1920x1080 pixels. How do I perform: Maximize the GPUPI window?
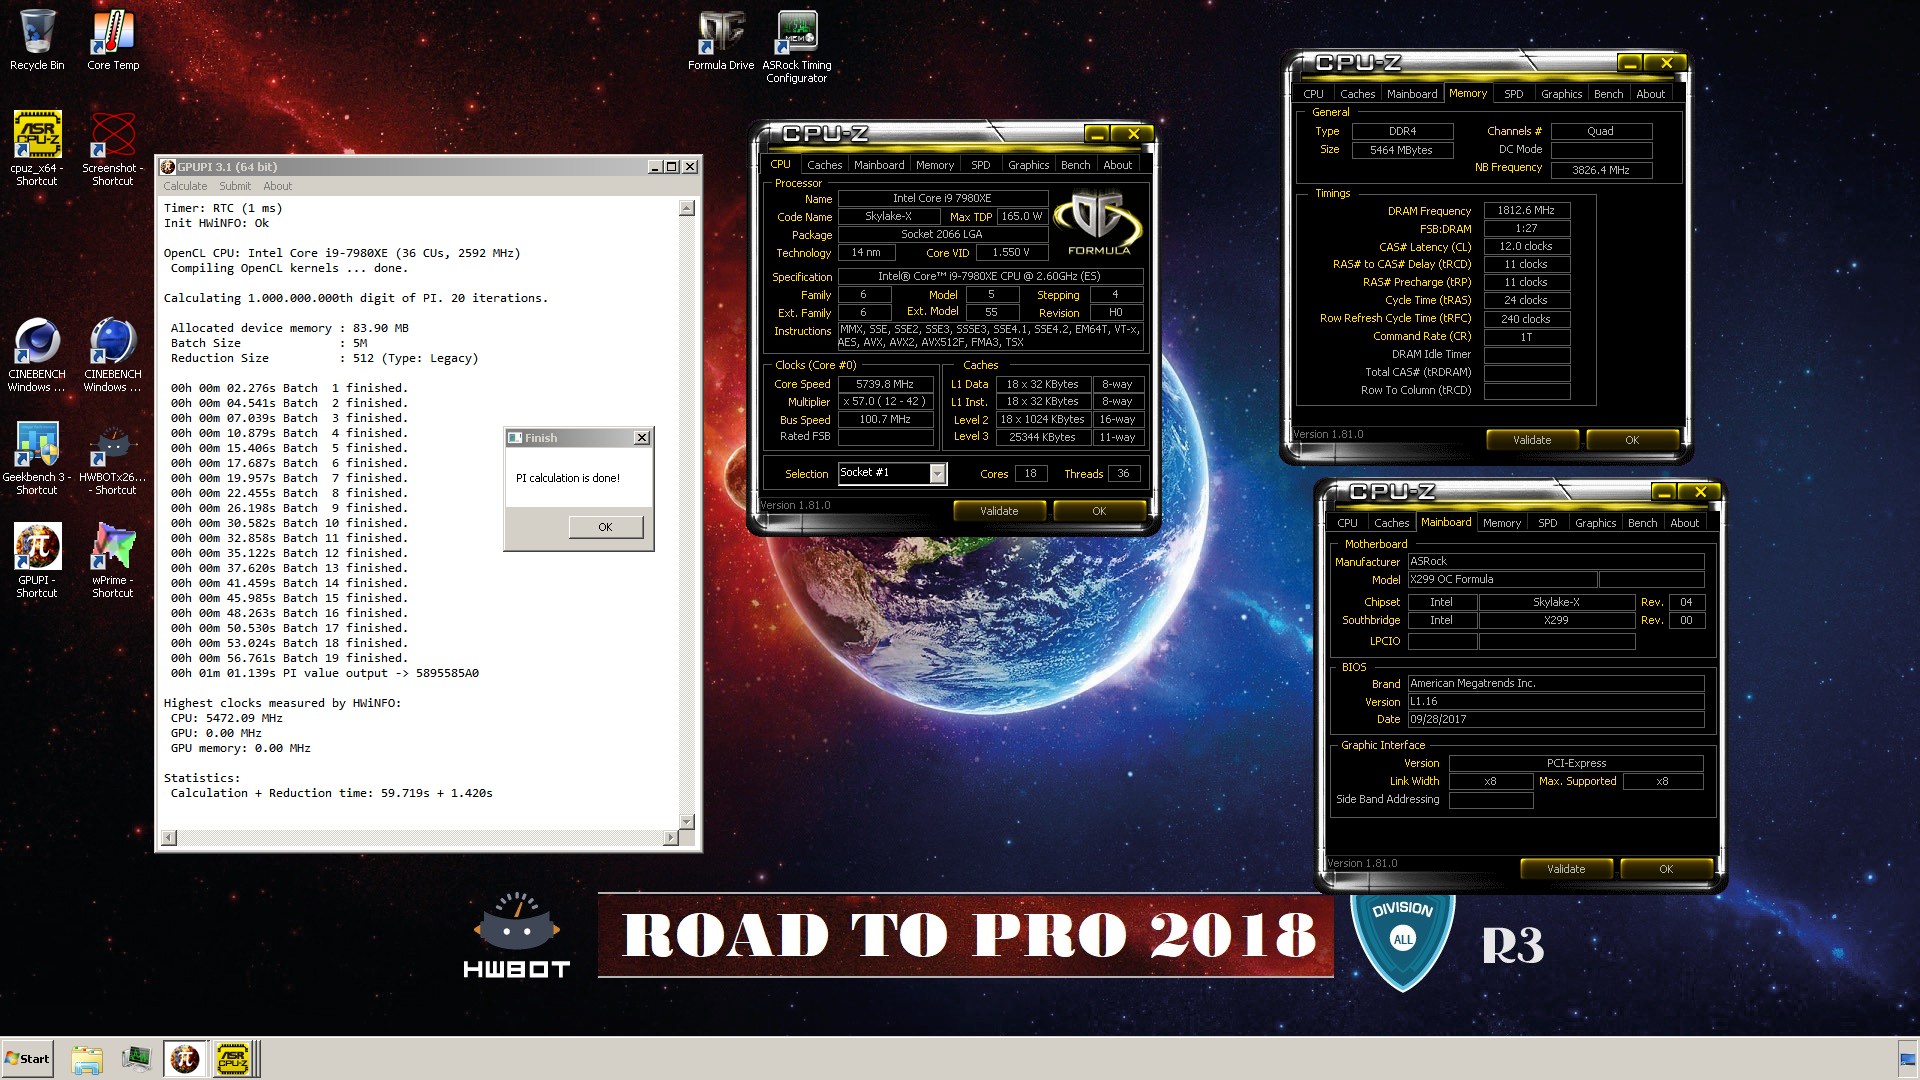672,167
